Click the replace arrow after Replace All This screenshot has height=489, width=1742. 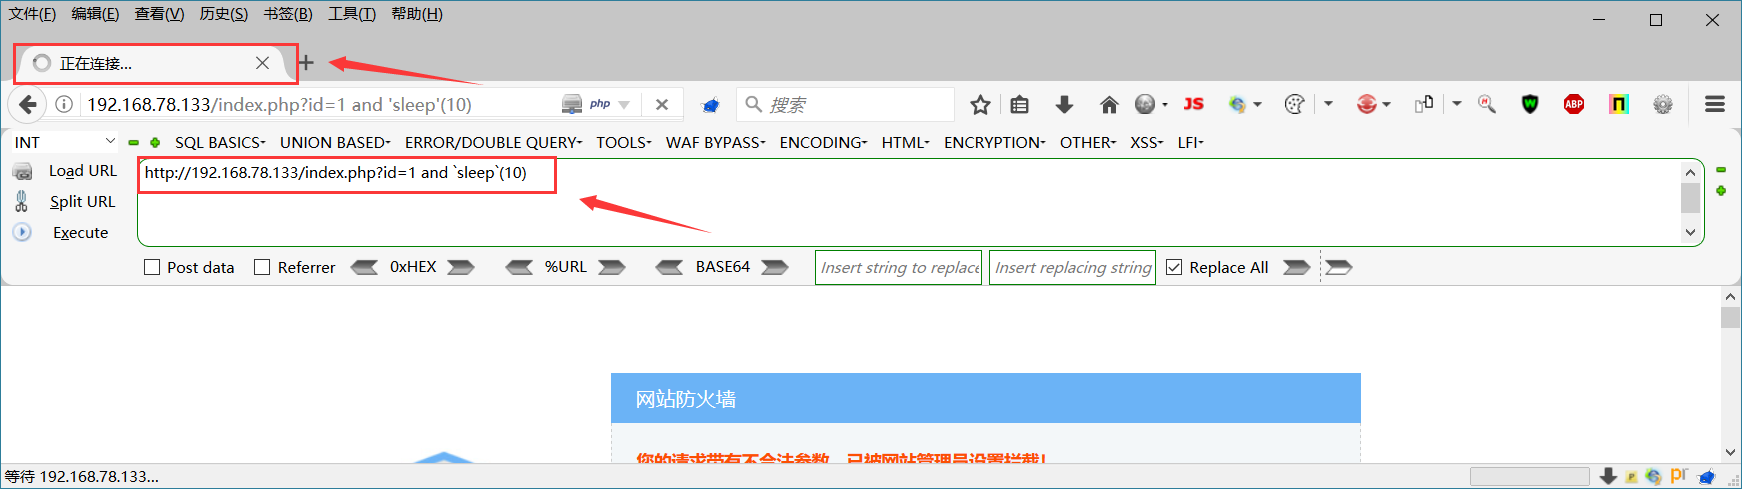point(1297,267)
